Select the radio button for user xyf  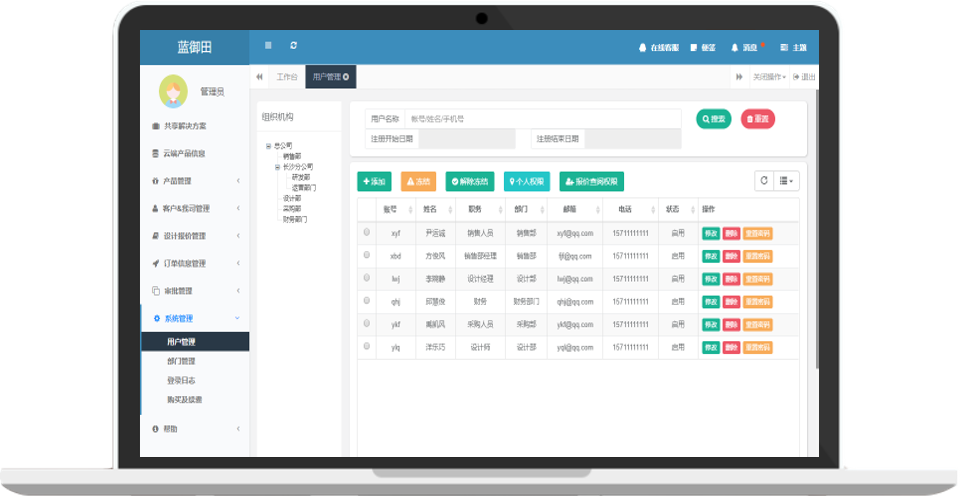click(x=366, y=233)
